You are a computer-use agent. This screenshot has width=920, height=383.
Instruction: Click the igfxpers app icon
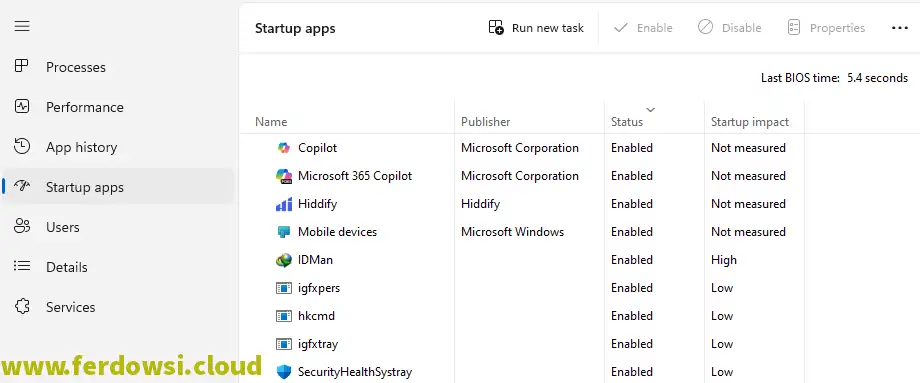[x=283, y=288]
